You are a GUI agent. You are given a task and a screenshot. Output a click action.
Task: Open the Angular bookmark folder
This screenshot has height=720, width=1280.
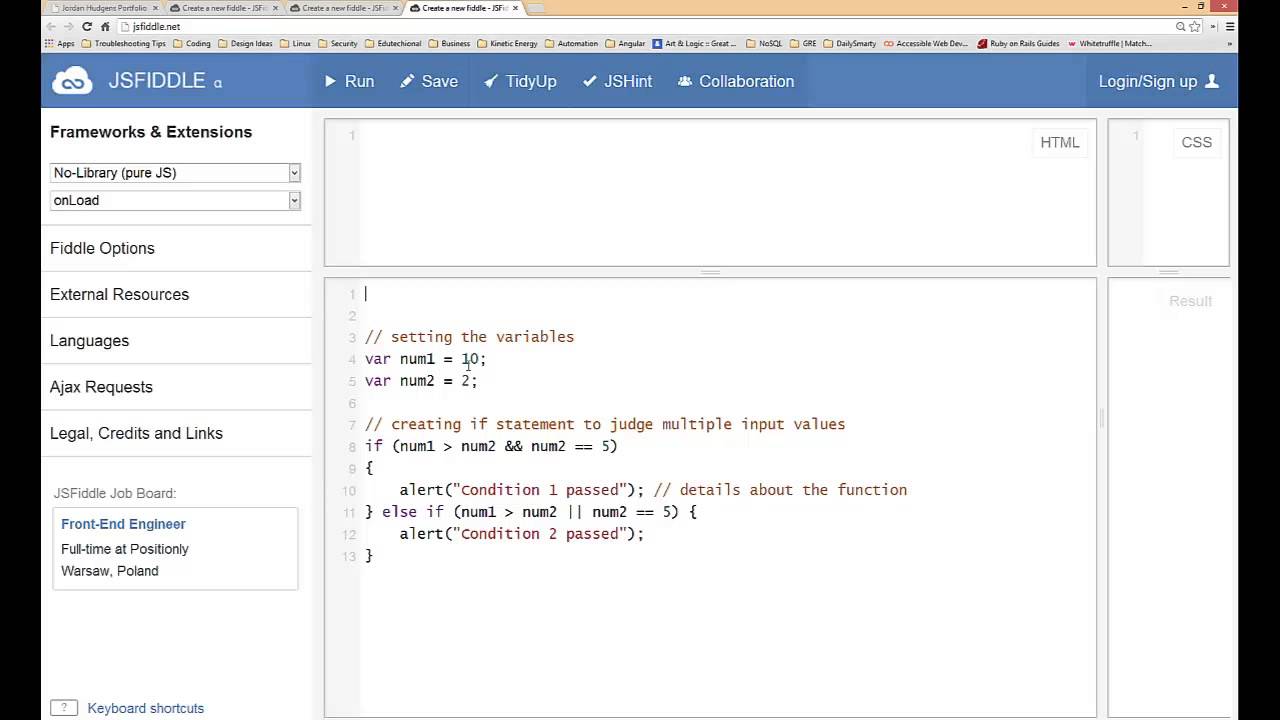pyautogui.click(x=625, y=44)
